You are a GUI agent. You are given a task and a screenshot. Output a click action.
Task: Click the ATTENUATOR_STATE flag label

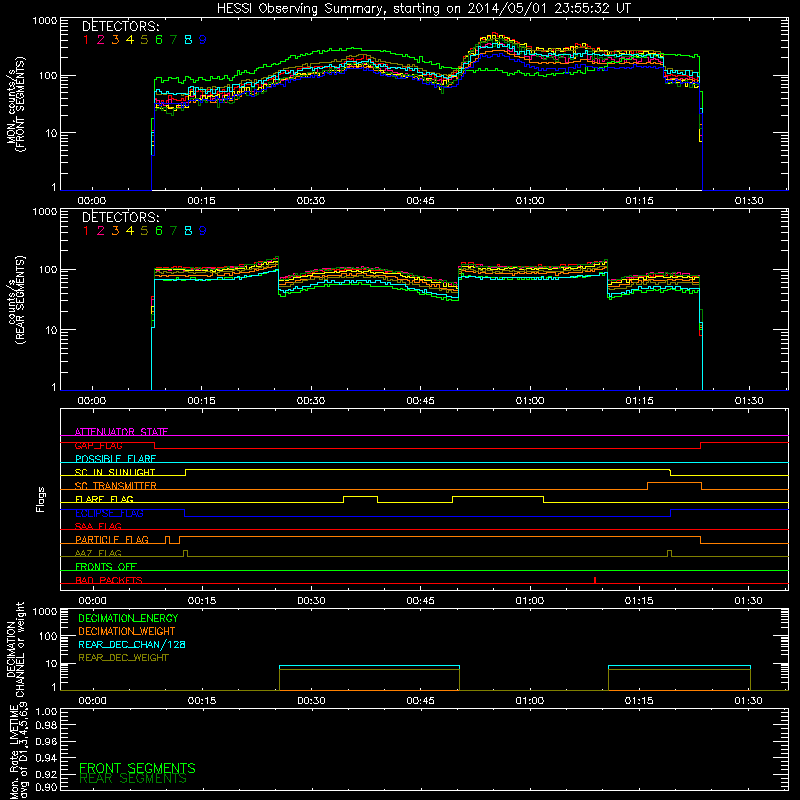click(x=121, y=432)
